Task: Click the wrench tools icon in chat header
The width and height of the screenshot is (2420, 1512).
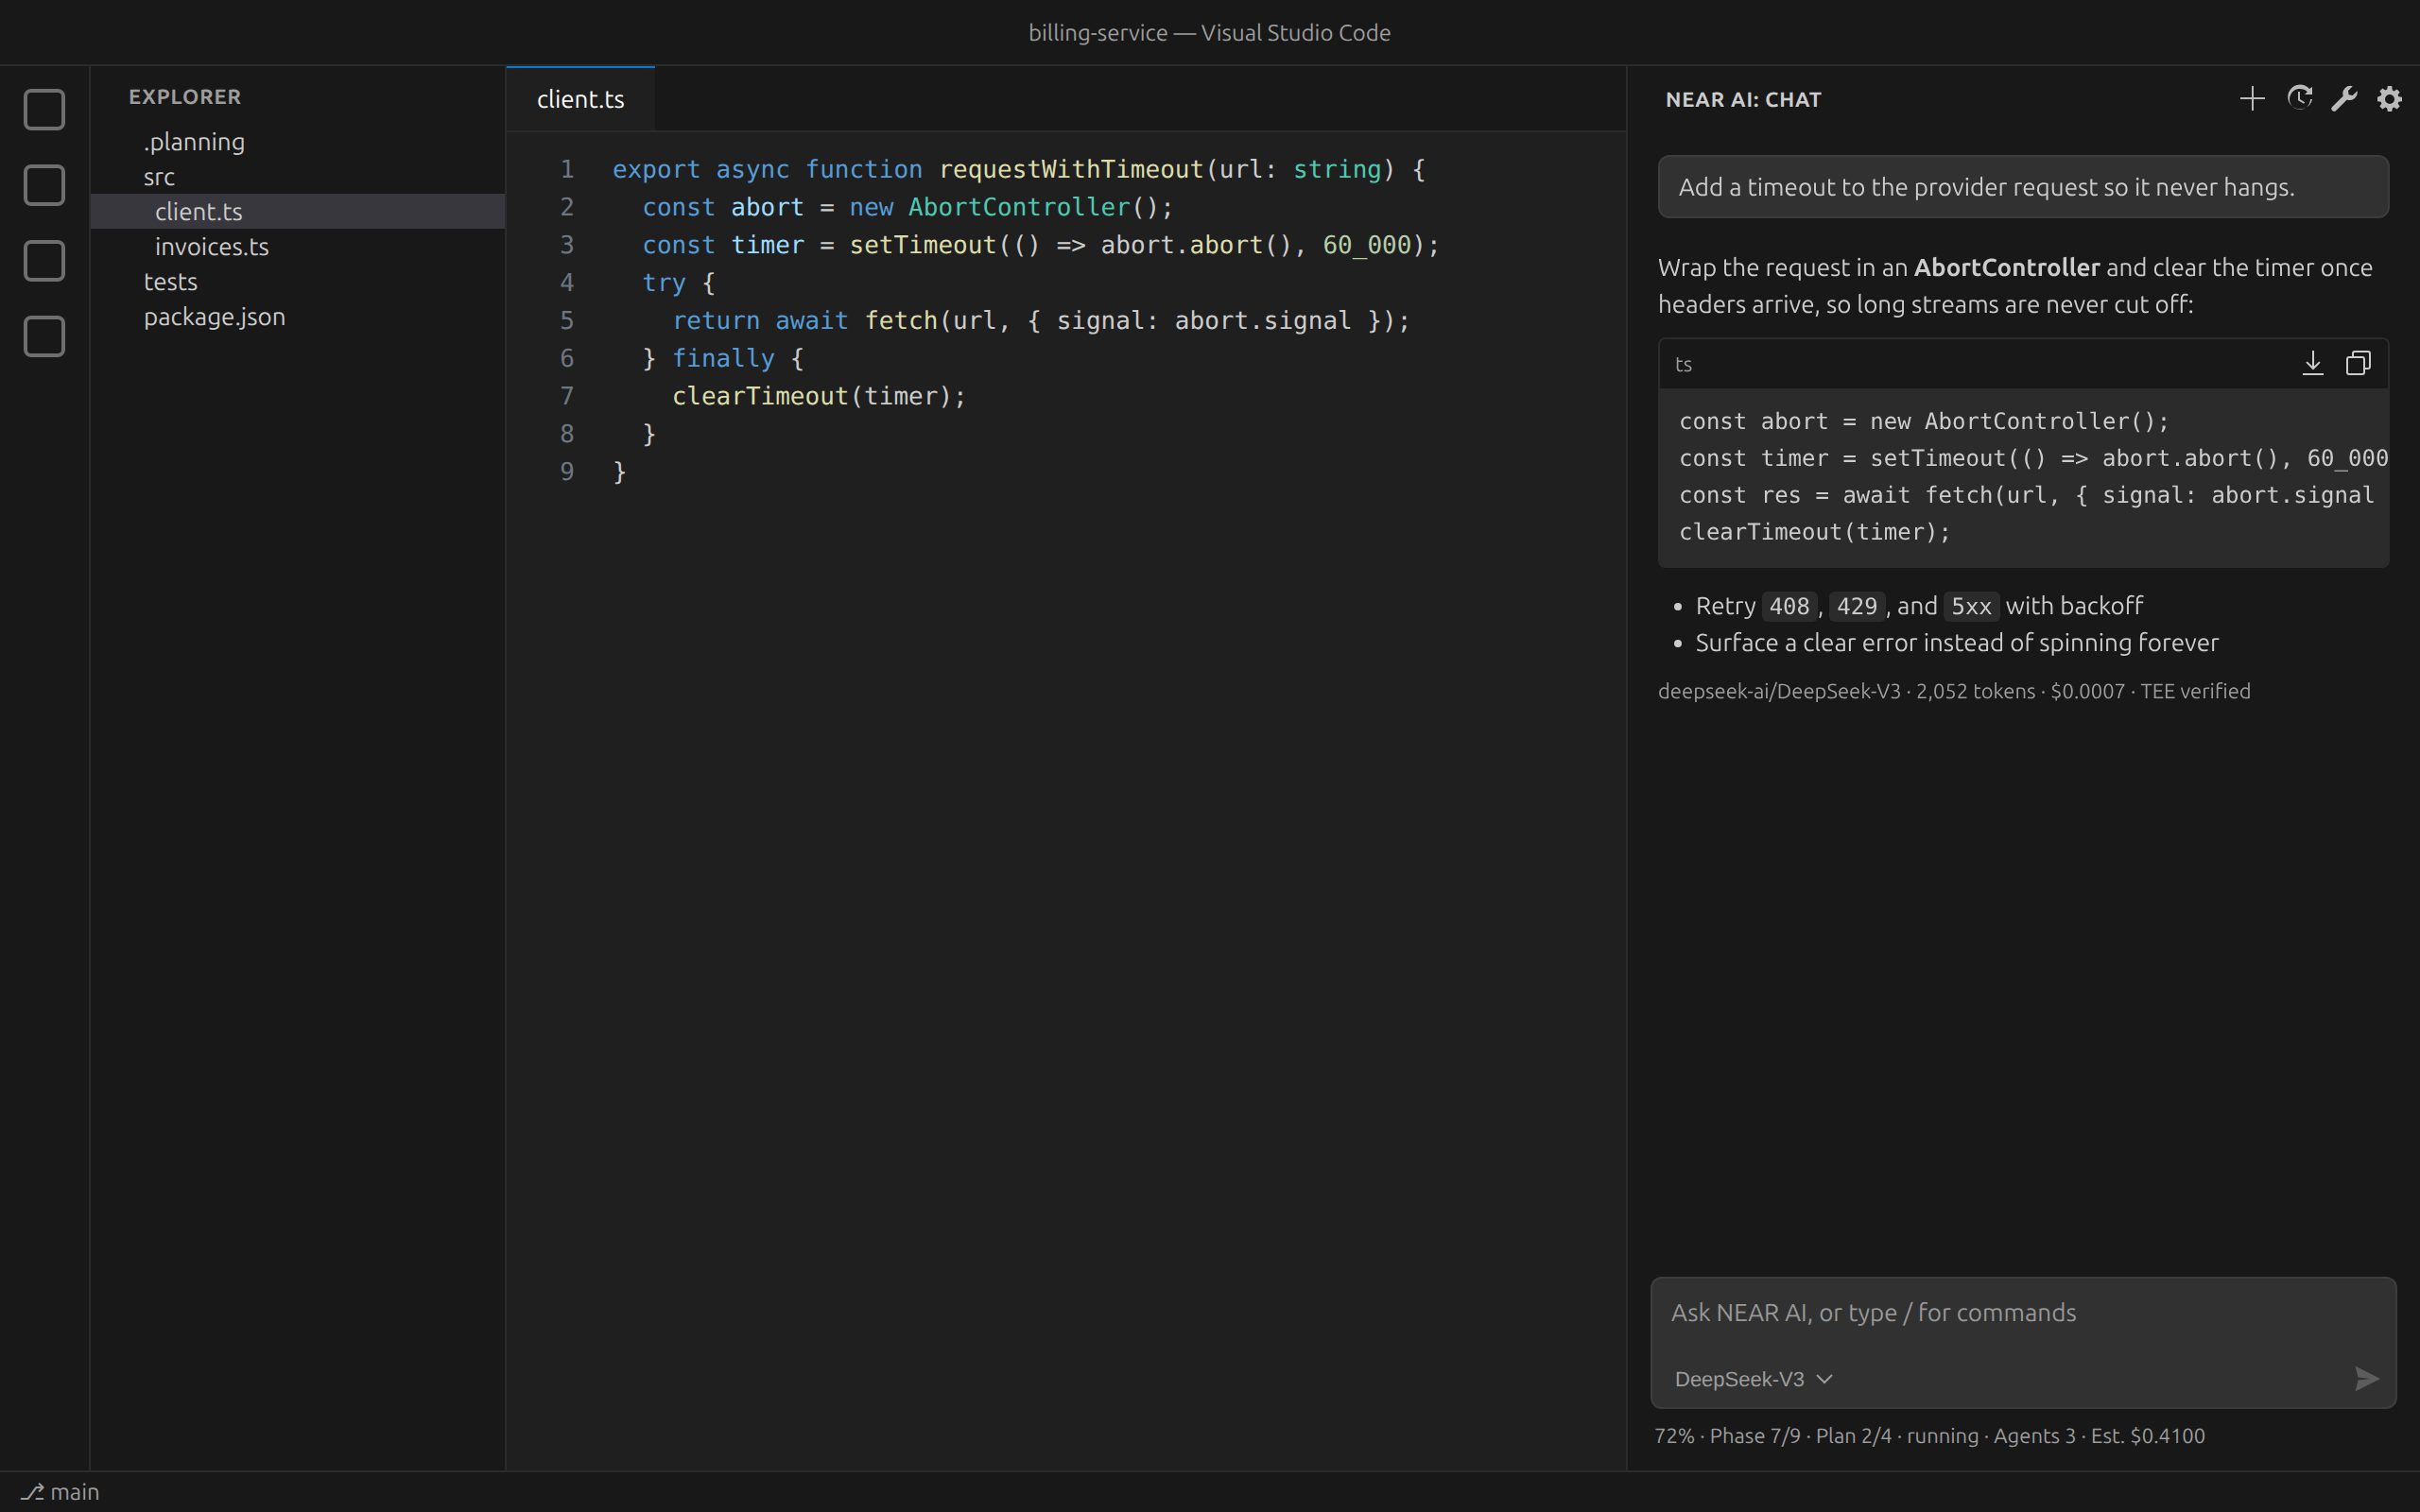Action: click(2344, 98)
